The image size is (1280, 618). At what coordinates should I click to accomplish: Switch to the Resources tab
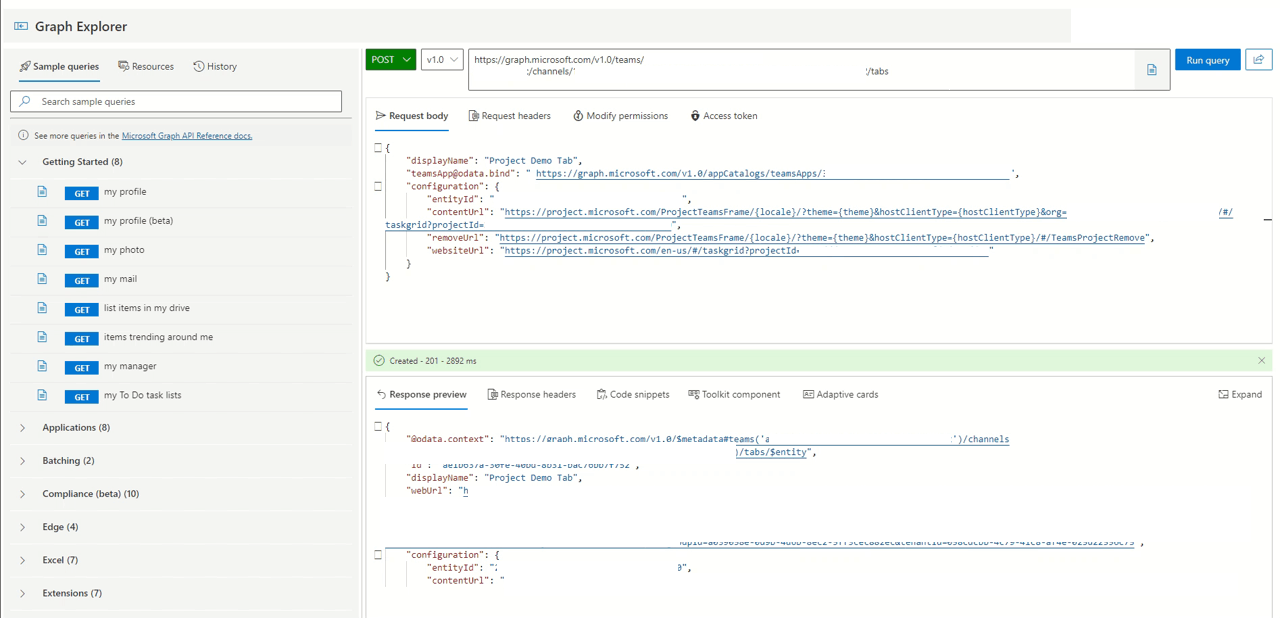tap(146, 67)
